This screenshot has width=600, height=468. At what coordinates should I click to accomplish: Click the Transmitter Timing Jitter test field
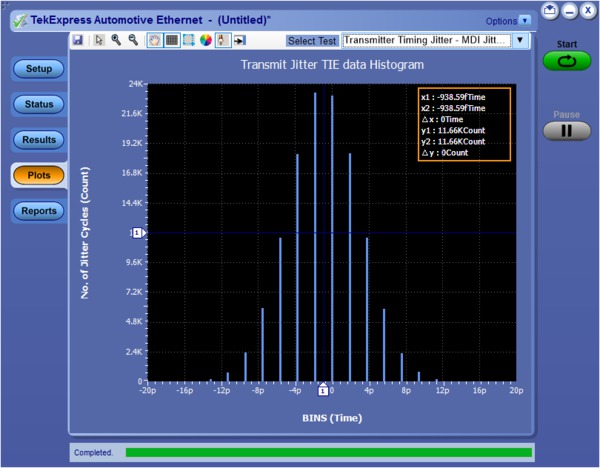click(427, 41)
